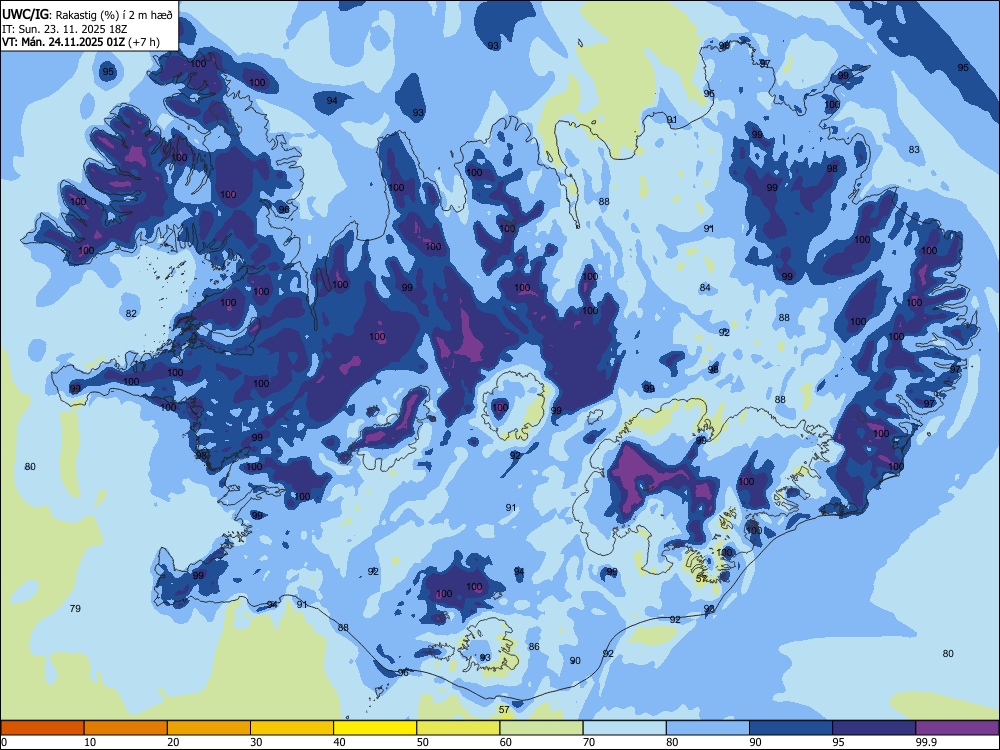This screenshot has width=1000, height=750.
Task: Click the legend scale label '99.9'
Action: point(926,742)
